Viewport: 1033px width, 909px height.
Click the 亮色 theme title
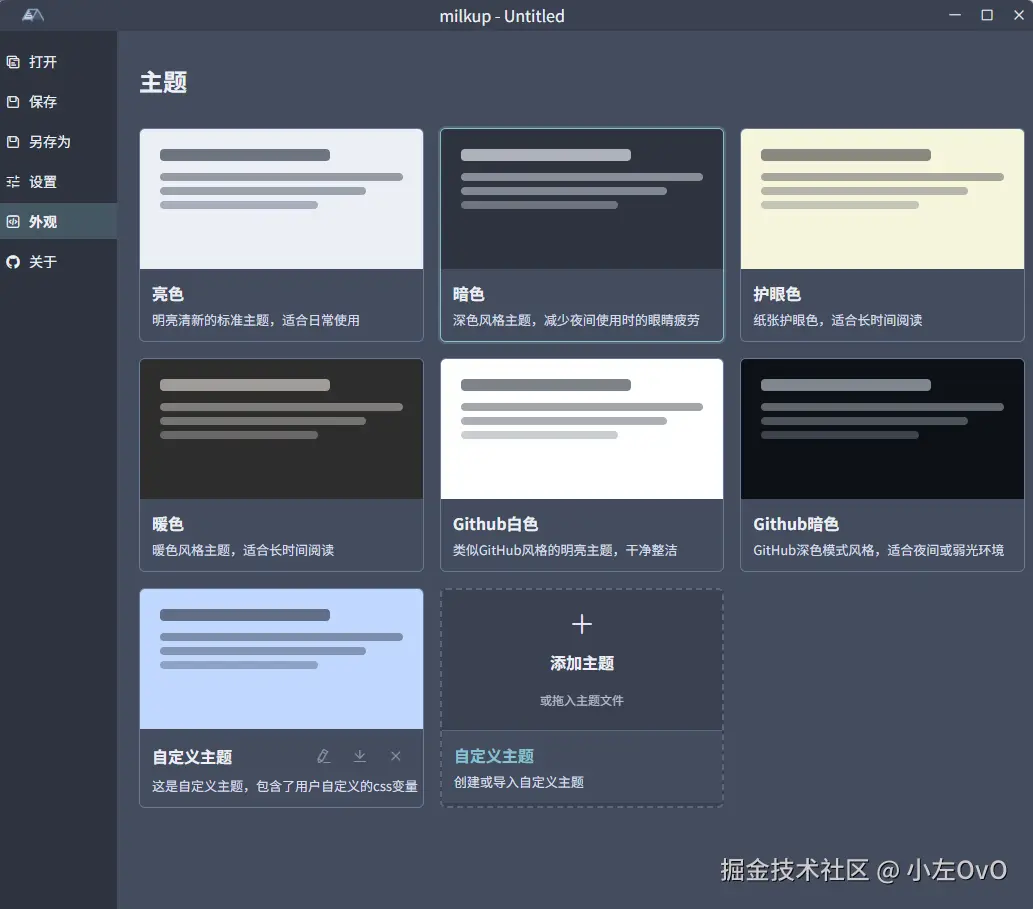point(168,294)
